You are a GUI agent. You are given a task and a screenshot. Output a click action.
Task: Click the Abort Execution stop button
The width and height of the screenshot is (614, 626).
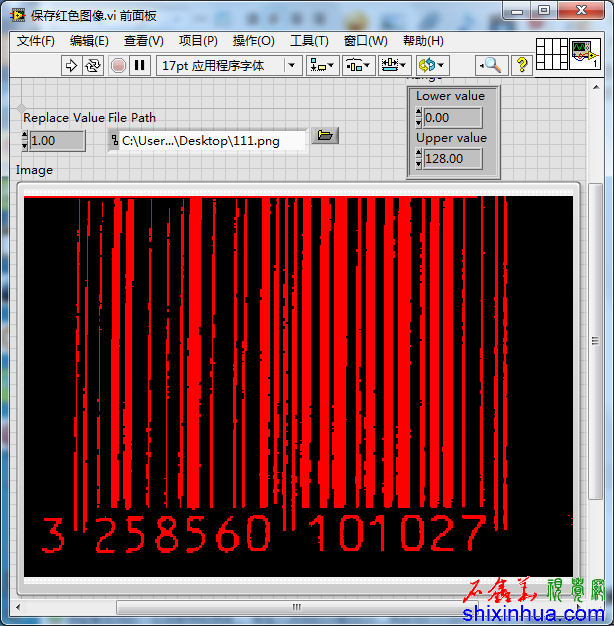[x=118, y=65]
